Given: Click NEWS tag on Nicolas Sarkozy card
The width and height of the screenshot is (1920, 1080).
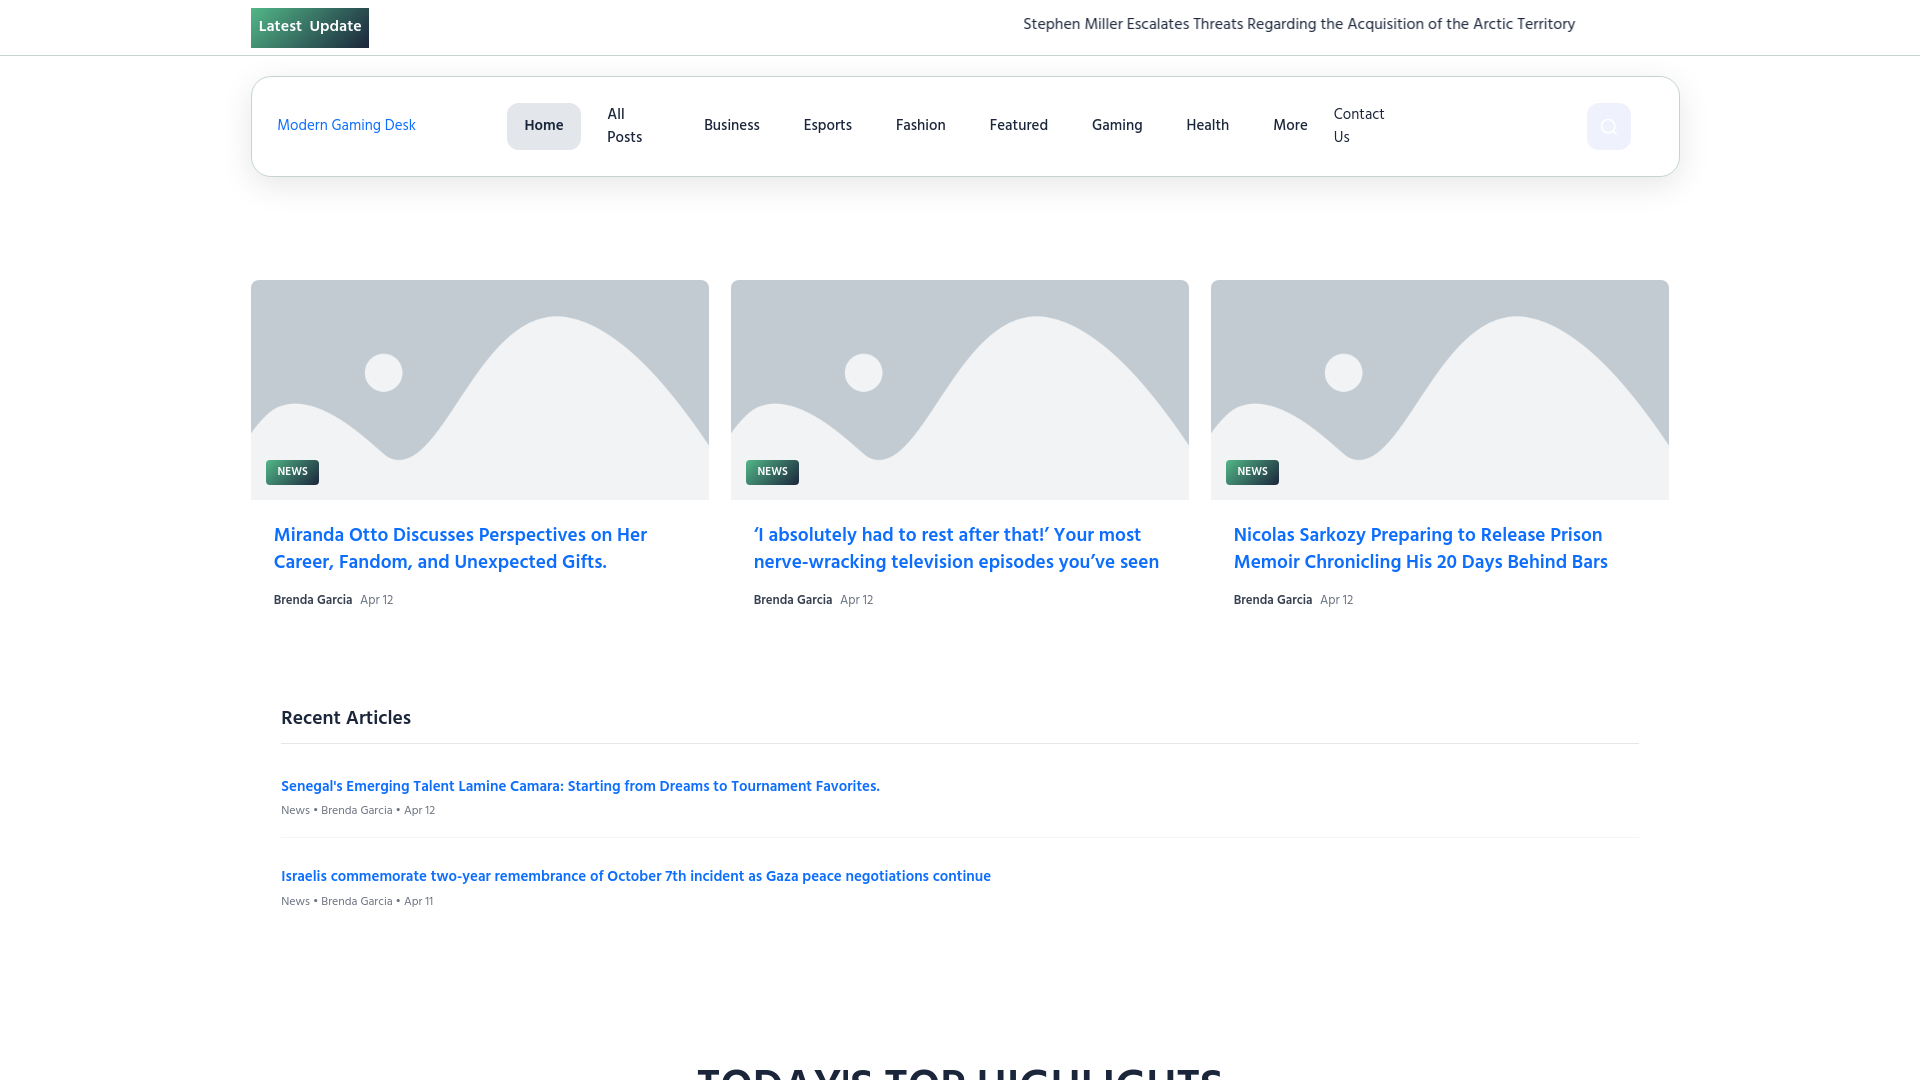Looking at the screenshot, I should 1252,472.
